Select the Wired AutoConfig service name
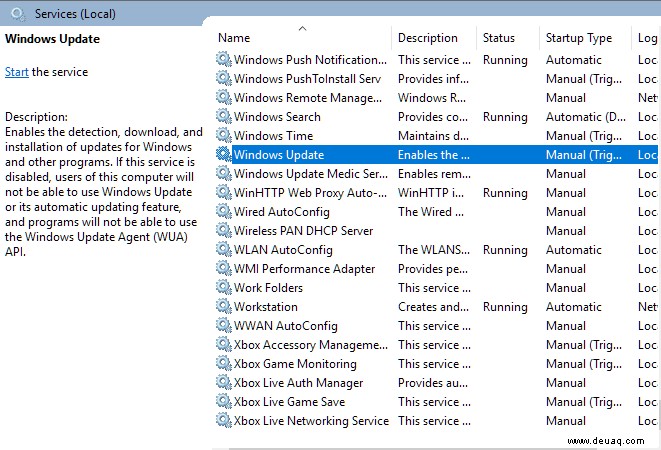Screen dimensions: 661x450 click(x=282, y=212)
